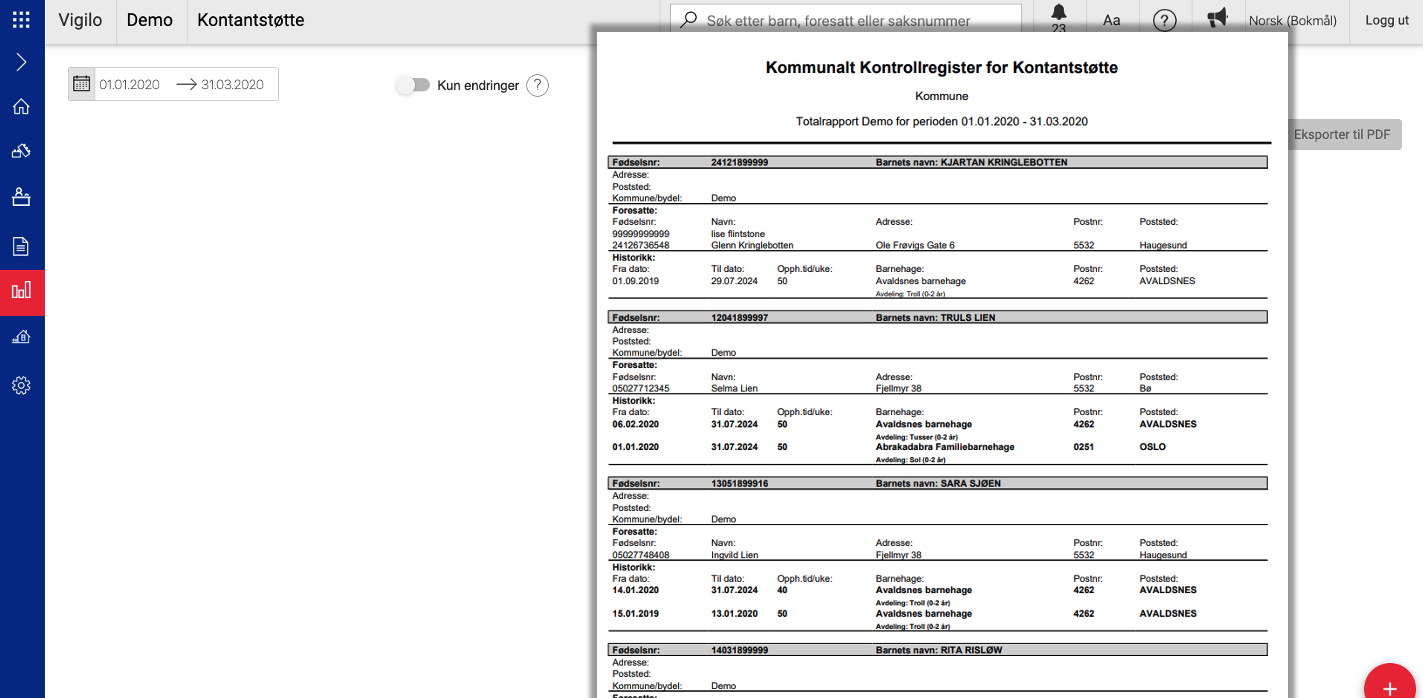Open the documents sidebar icon

point(21,246)
